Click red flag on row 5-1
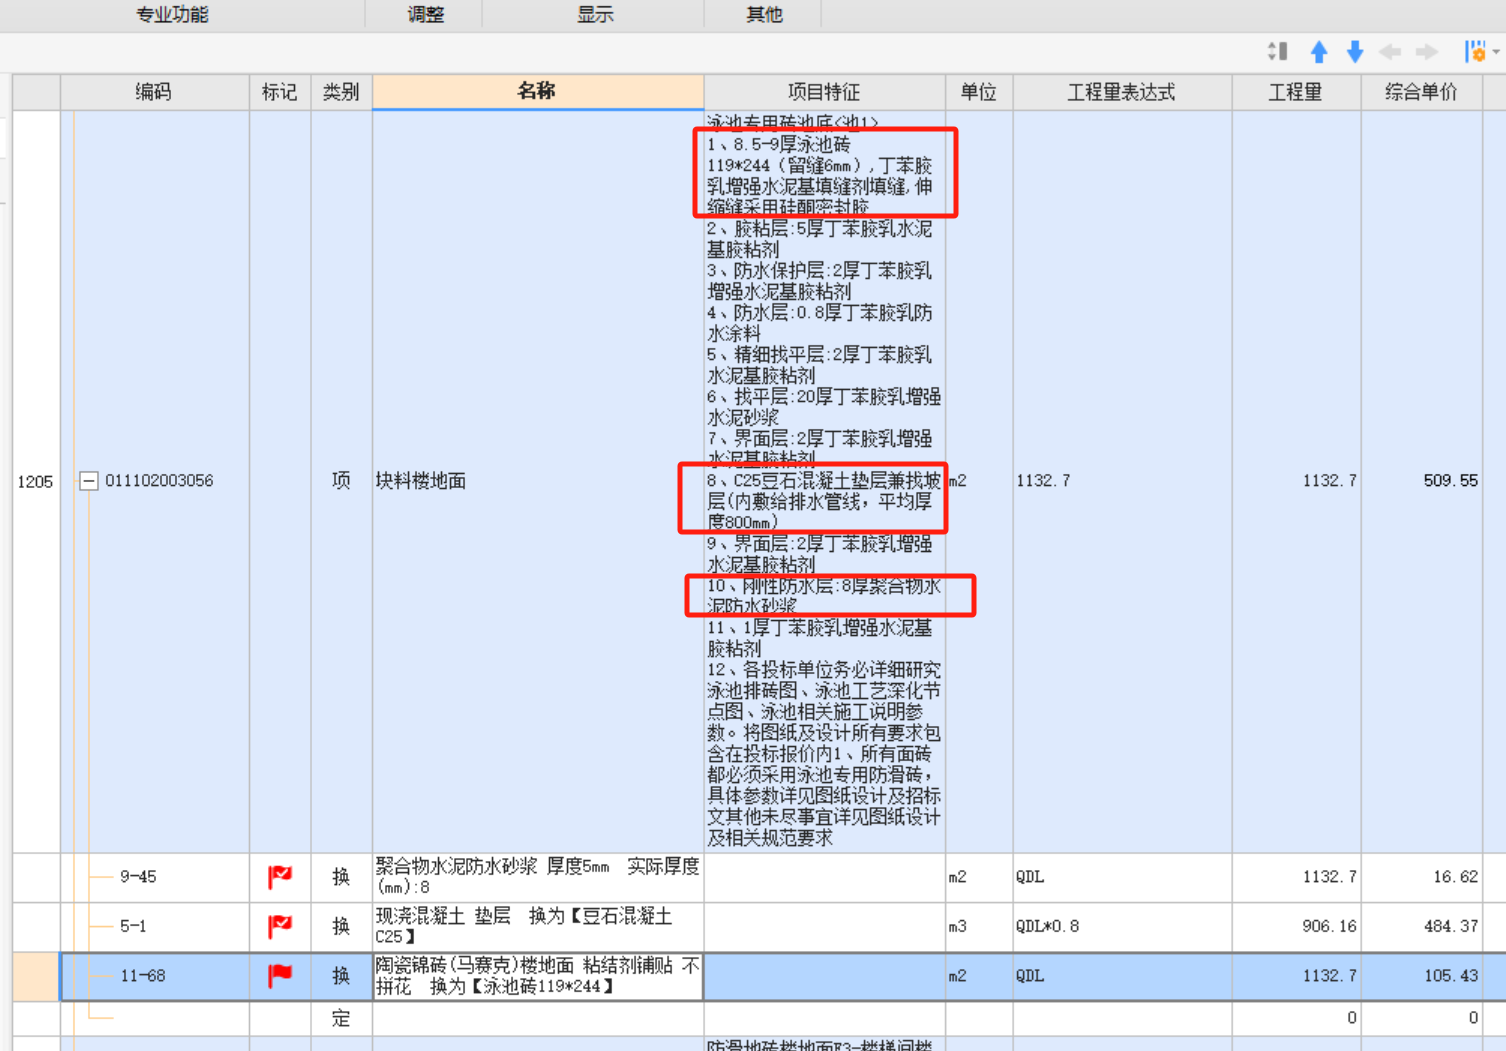The height and width of the screenshot is (1051, 1506). [x=280, y=926]
